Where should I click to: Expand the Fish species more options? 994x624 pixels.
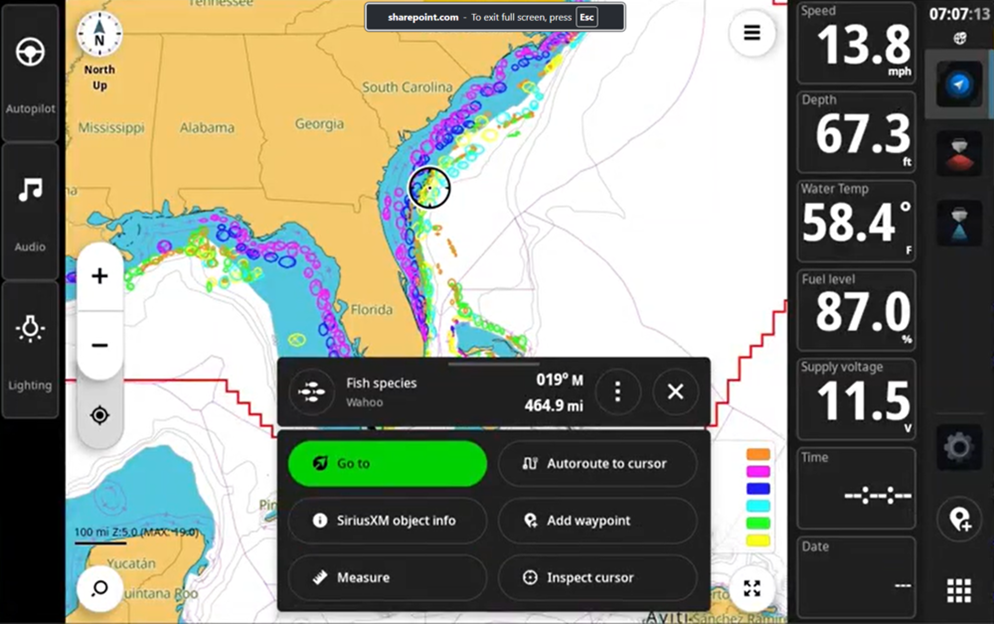(x=617, y=392)
